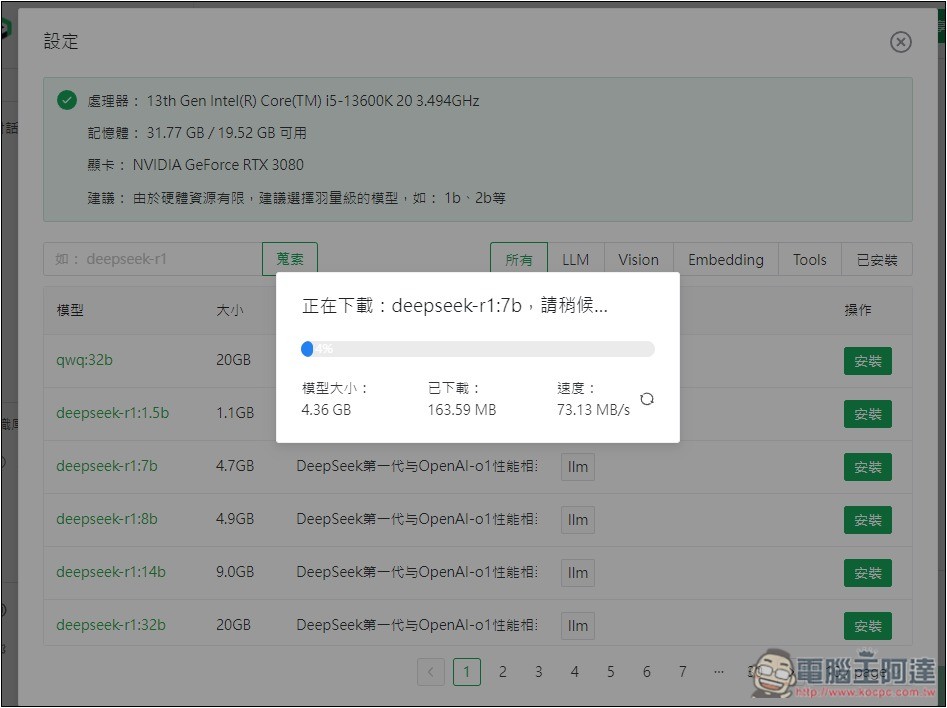Go to pagination page 6
947x708 pixels.
tap(647, 672)
